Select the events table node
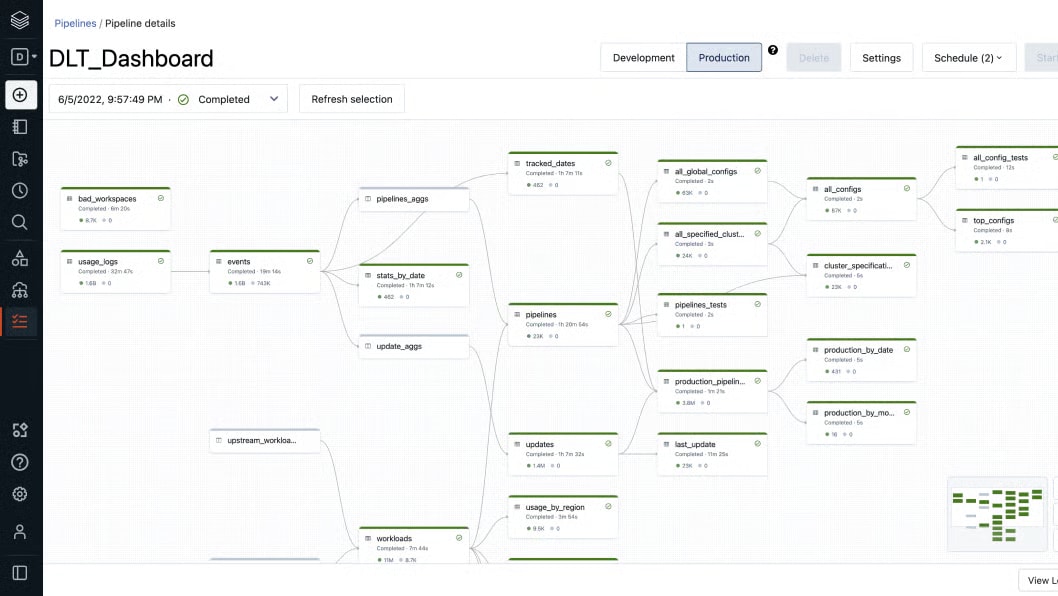The image size is (1058, 596). click(264, 271)
